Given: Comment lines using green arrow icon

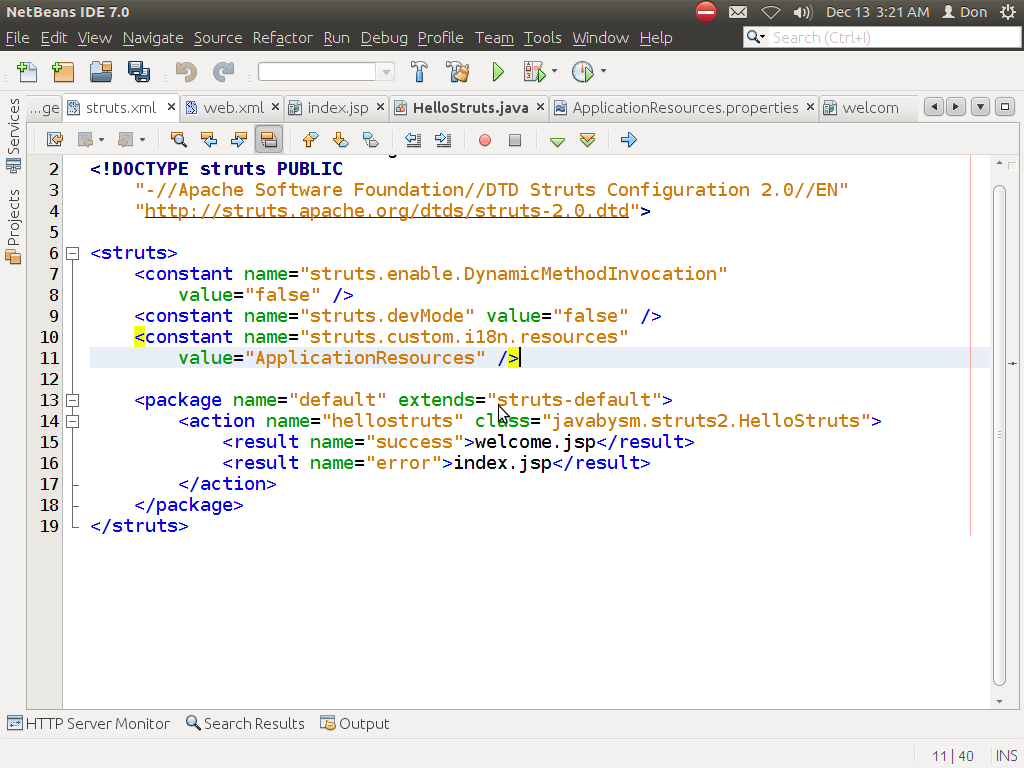Looking at the screenshot, I should 557,140.
